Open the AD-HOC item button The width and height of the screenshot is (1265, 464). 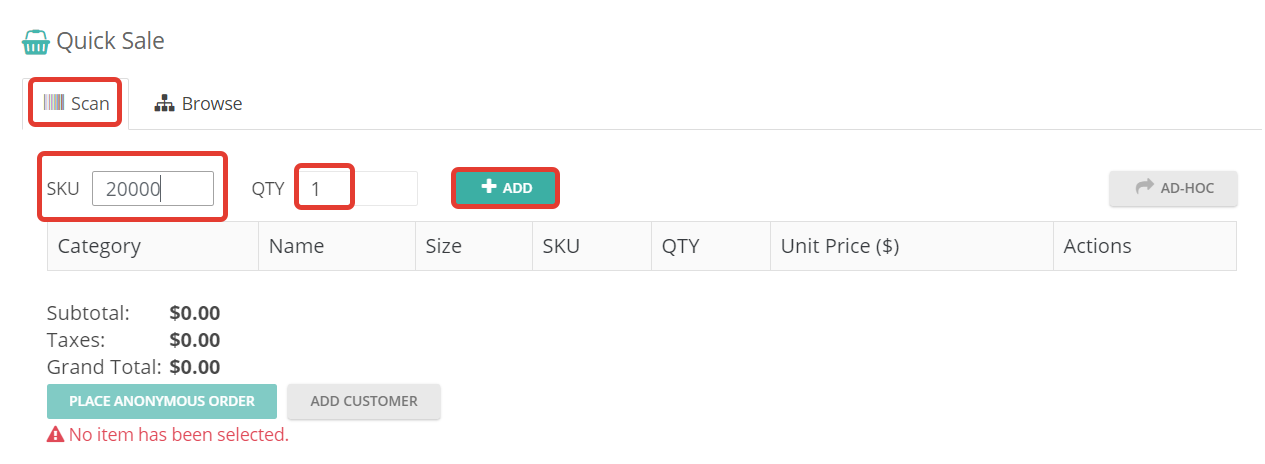tap(1173, 188)
